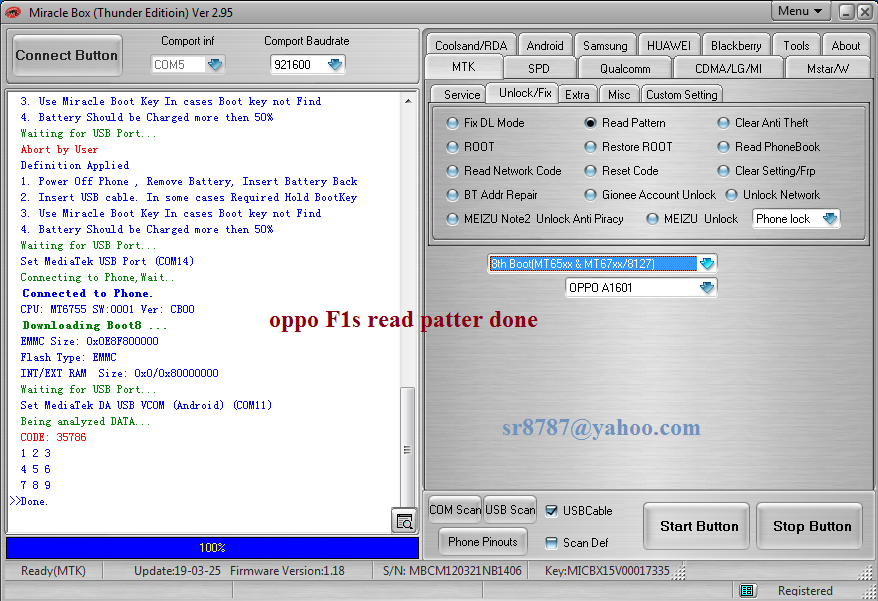The width and height of the screenshot is (878, 601).
Task: Open the Mstar/W tab
Action: [x=828, y=68]
